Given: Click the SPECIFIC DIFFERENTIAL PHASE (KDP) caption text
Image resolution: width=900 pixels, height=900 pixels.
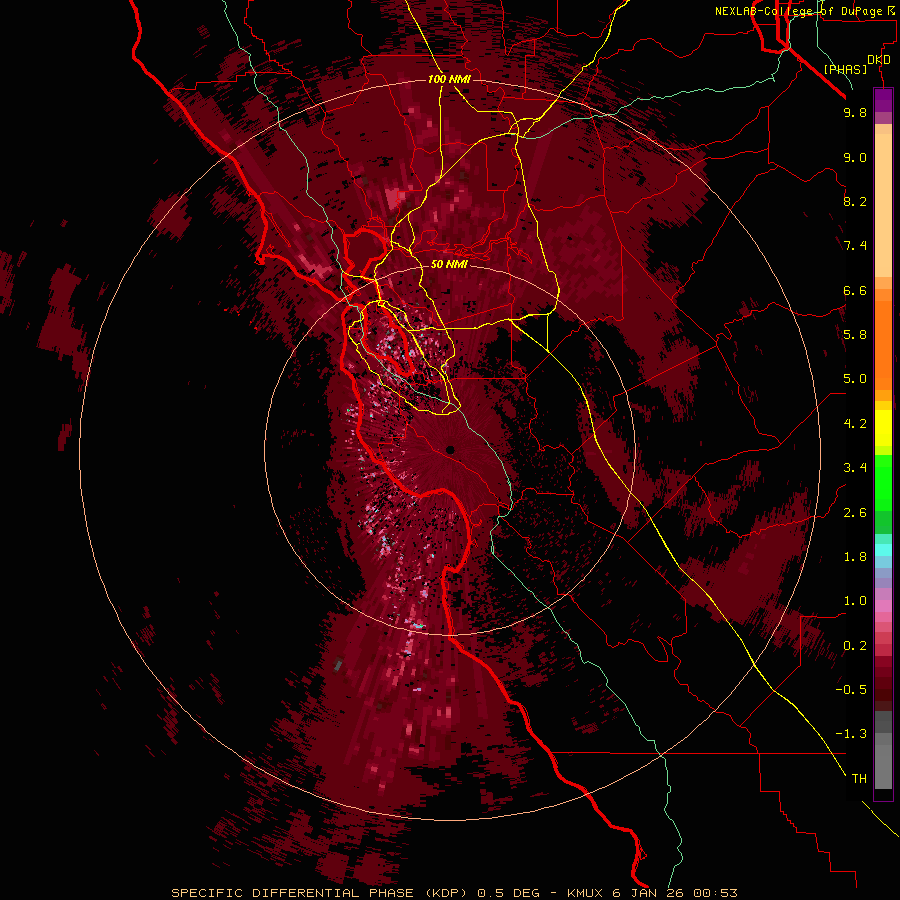Looking at the screenshot, I should [x=320, y=893].
